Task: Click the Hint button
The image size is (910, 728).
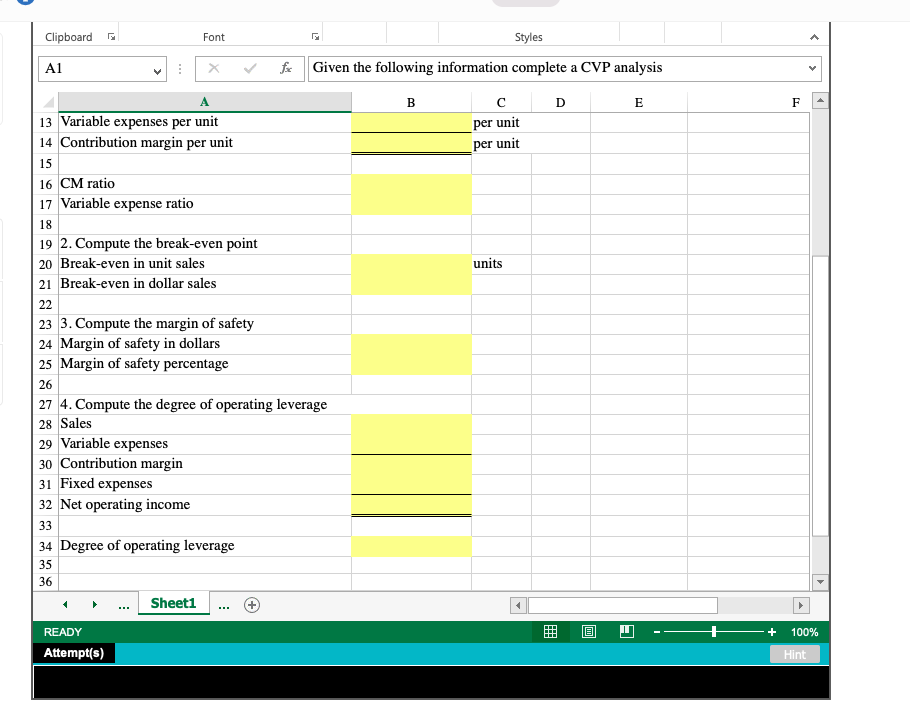Action: pyautogui.click(x=794, y=654)
